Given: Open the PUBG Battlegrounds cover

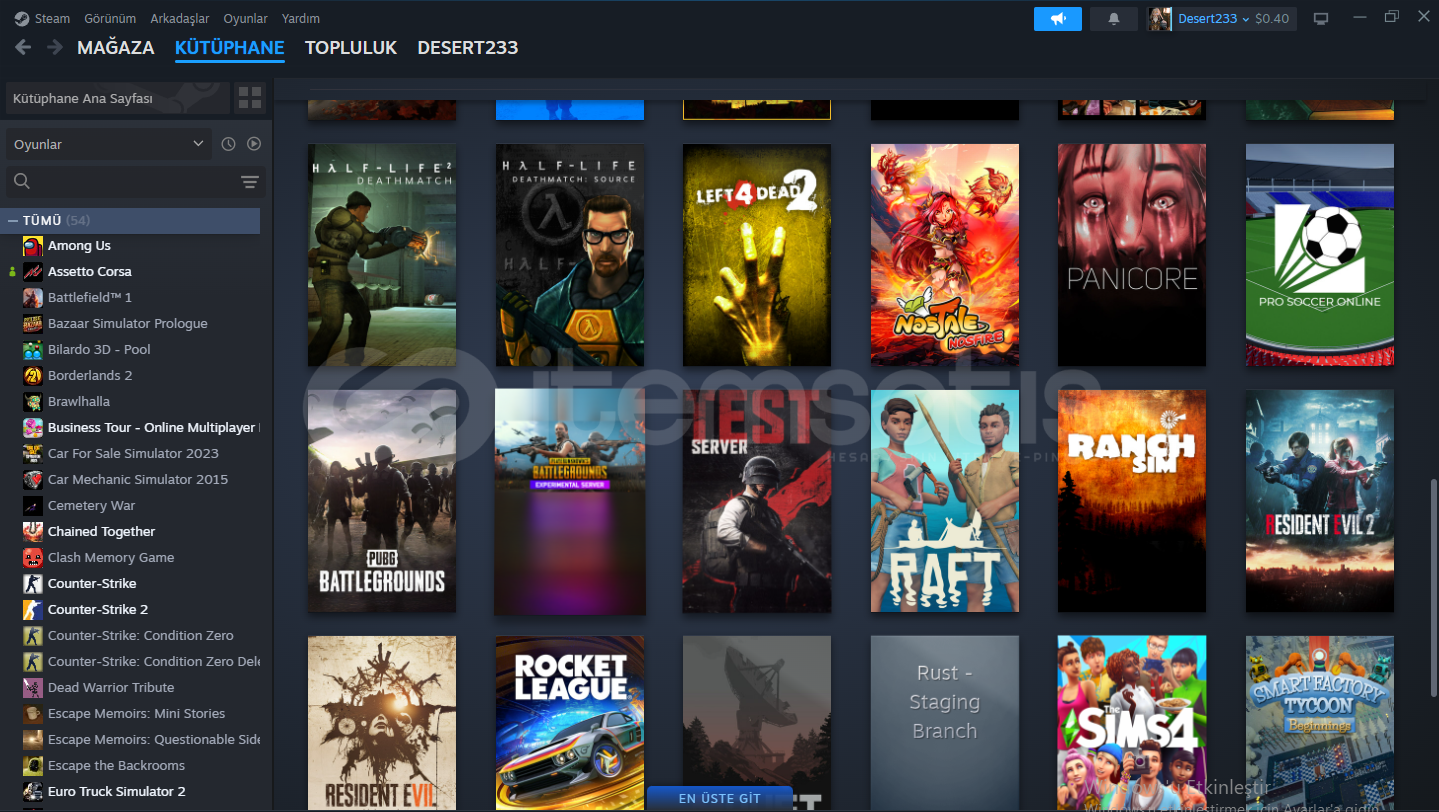Looking at the screenshot, I should click(382, 501).
